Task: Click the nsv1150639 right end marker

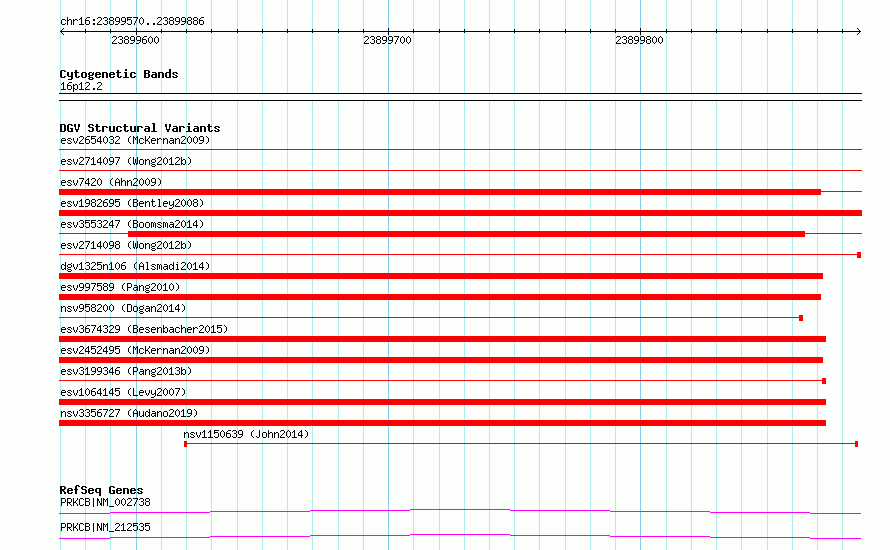Action: [x=857, y=444]
